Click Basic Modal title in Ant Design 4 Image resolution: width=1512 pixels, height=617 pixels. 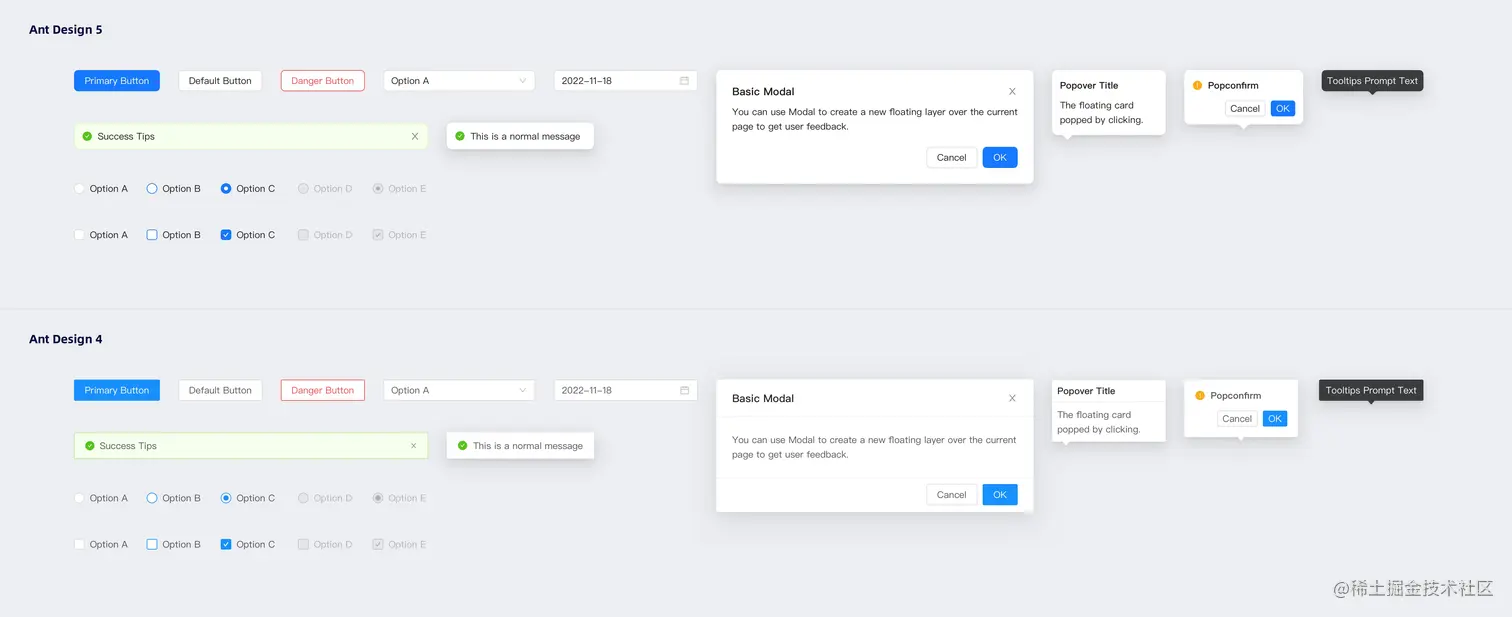click(763, 398)
